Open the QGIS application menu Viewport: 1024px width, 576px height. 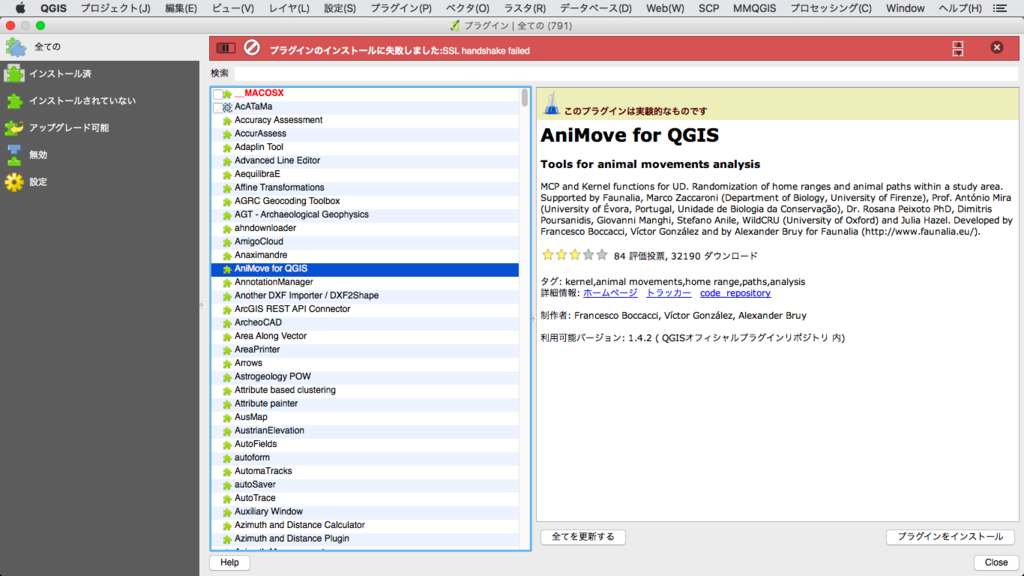tap(53, 8)
